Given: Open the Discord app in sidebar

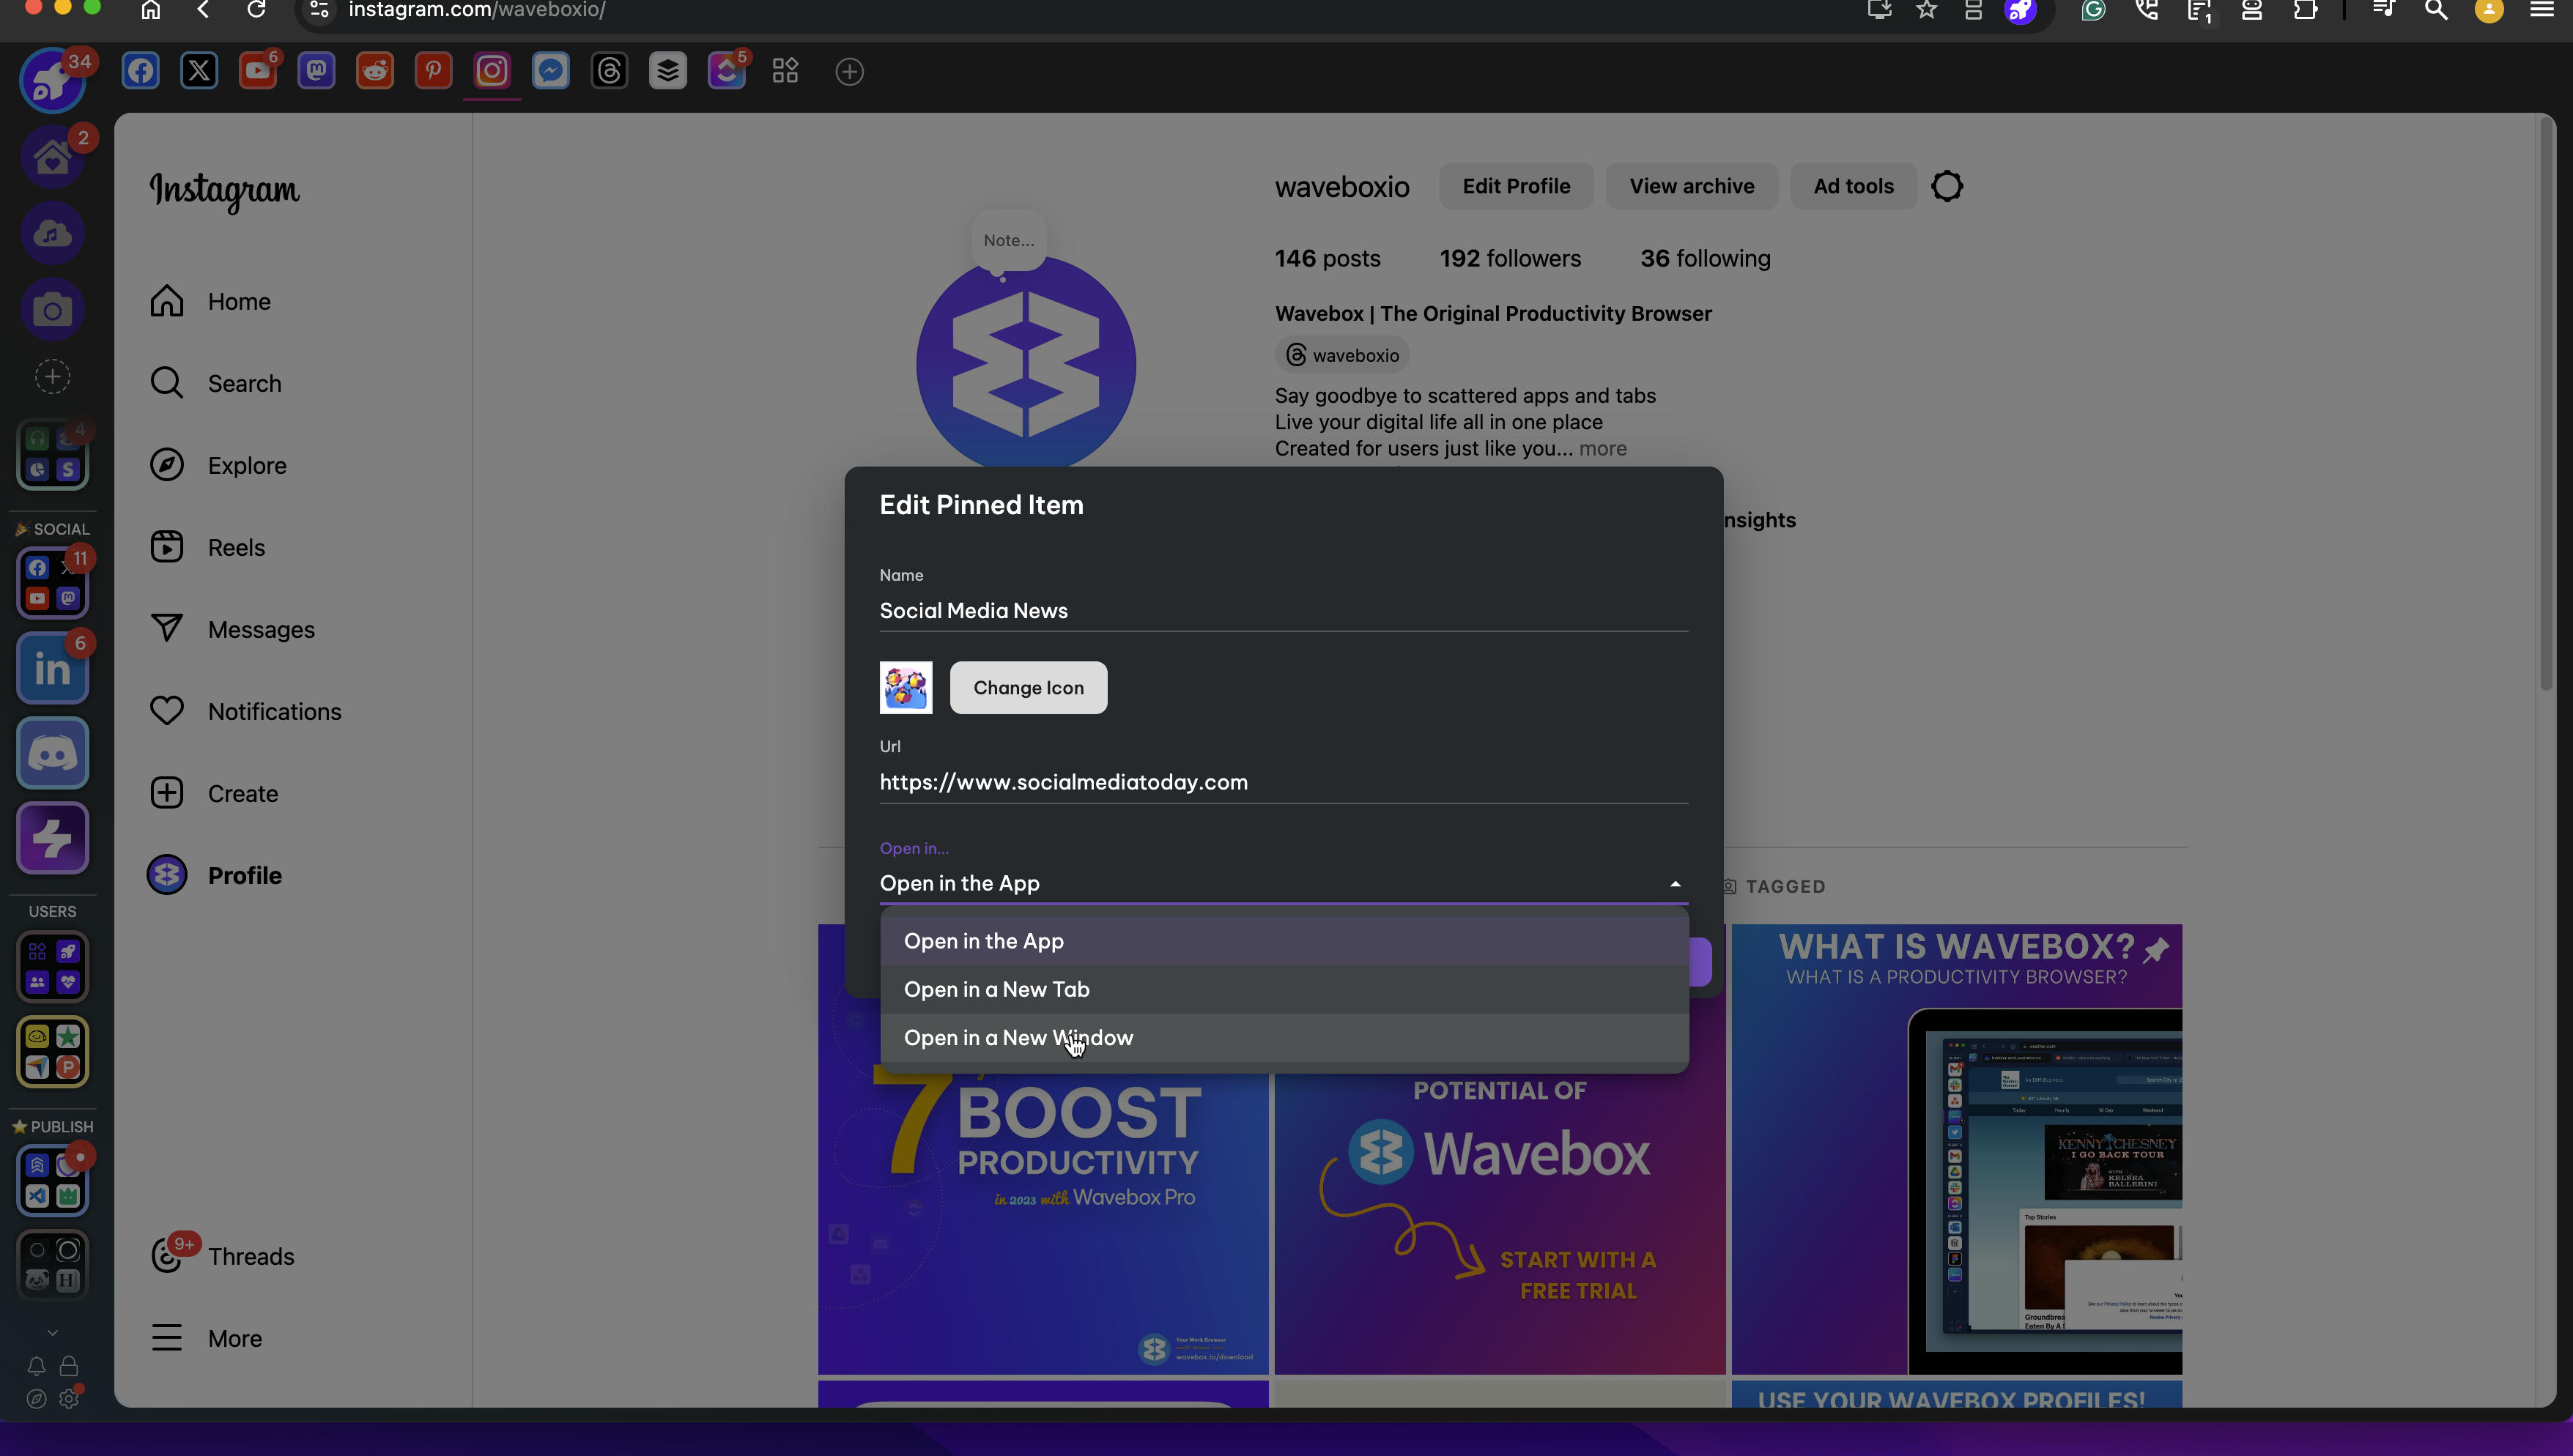Looking at the screenshot, I should (x=53, y=753).
